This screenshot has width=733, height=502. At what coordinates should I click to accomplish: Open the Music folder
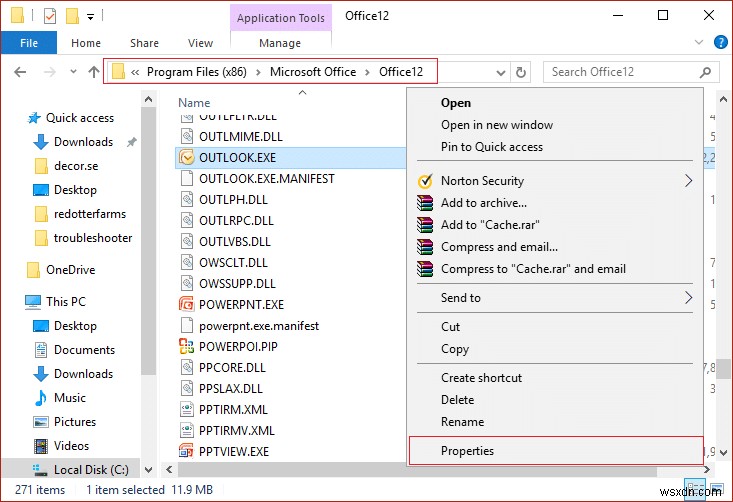(70, 398)
